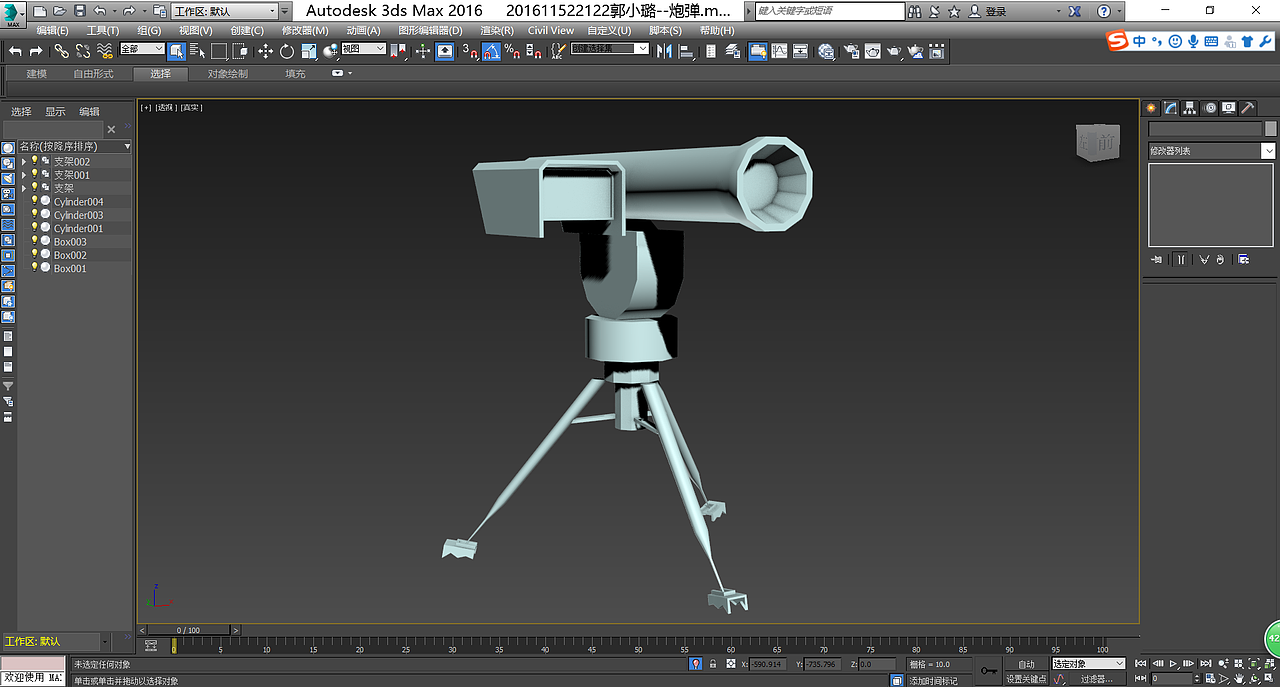1280x687 pixels.
Task: Open the Modify panel tab
Action: click(1171, 108)
